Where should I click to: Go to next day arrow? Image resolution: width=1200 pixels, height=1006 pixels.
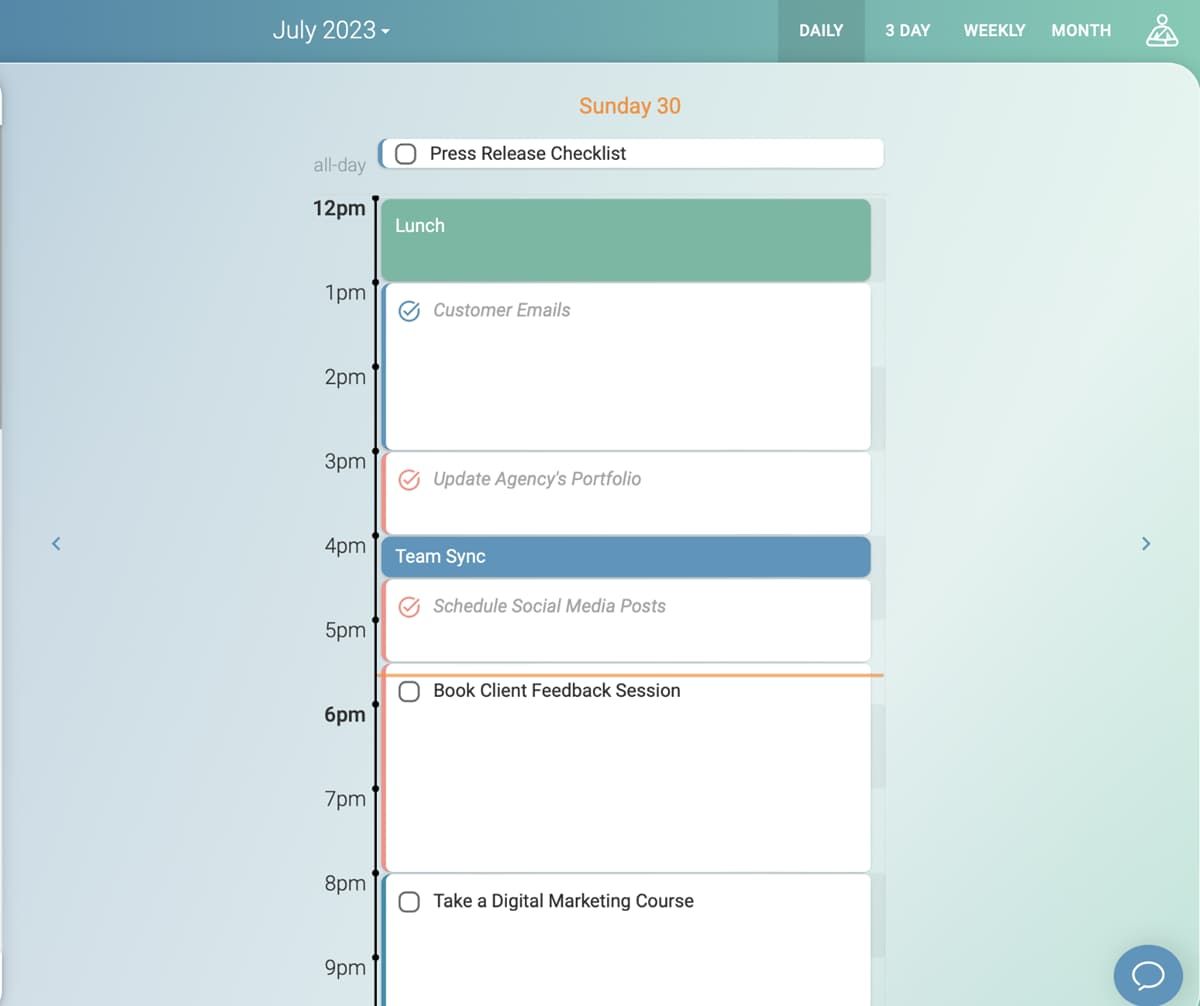(x=1146, y=544)
